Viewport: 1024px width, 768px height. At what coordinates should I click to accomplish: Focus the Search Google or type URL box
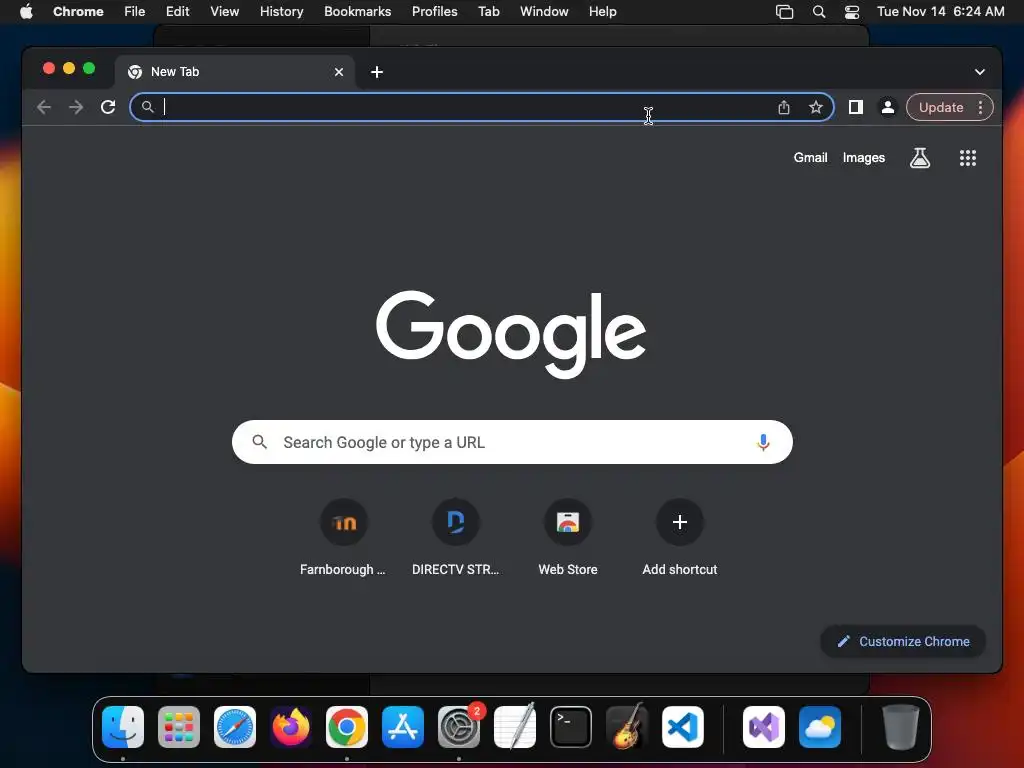(512, 442)
